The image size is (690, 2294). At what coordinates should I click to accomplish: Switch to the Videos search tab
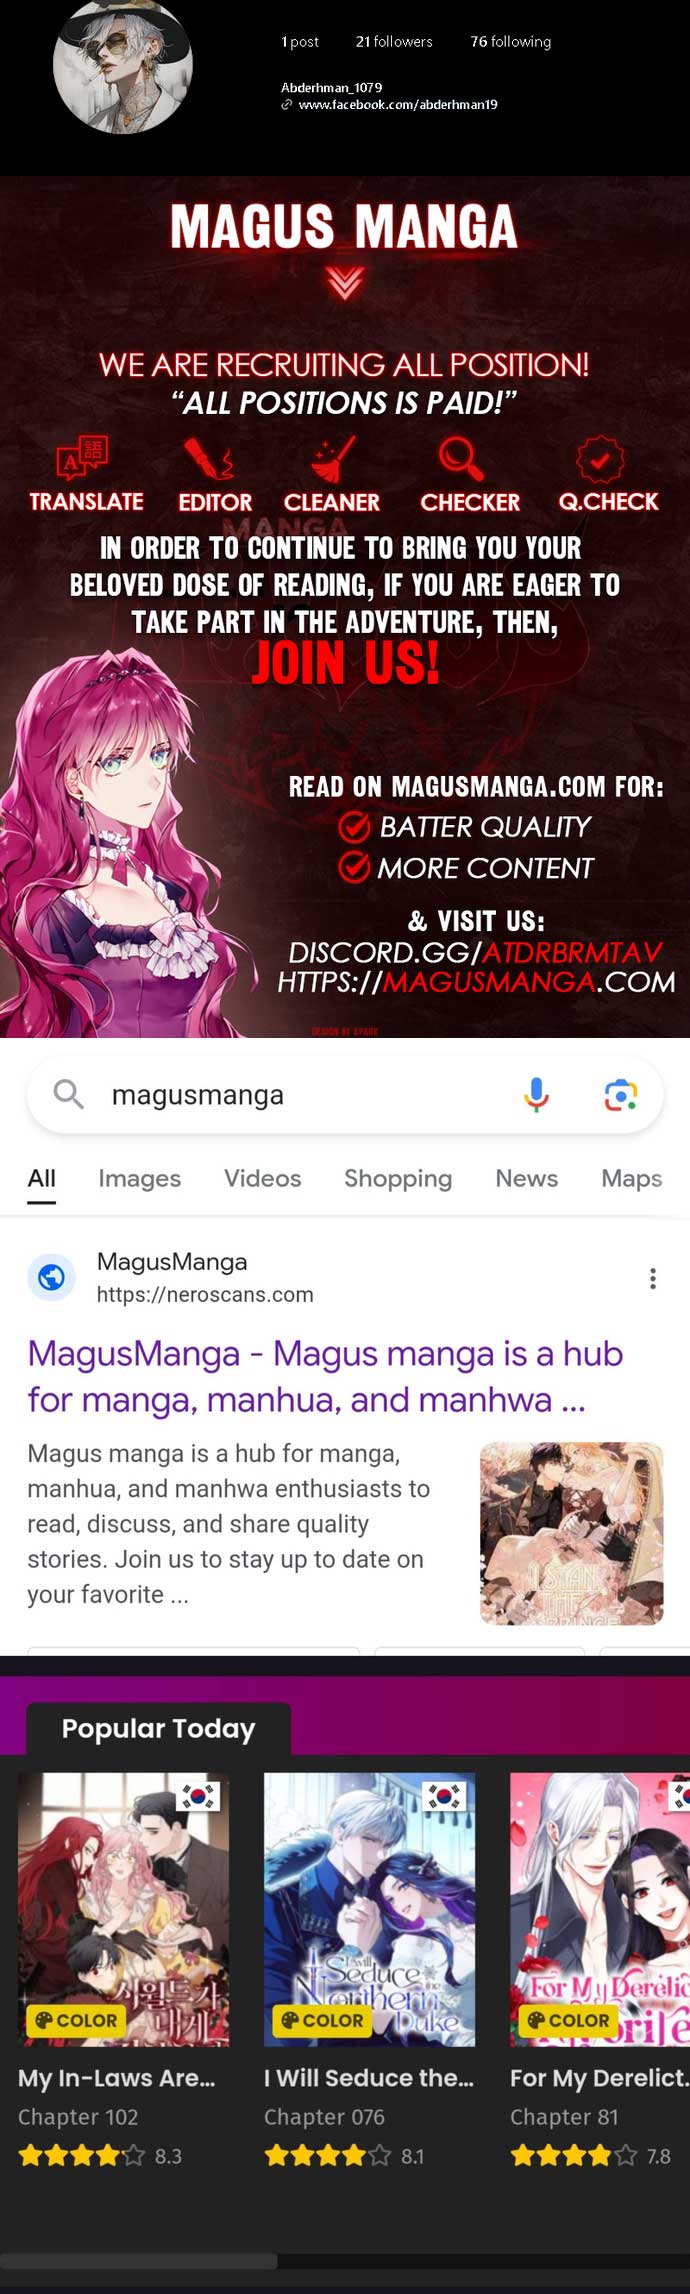(262, 1178)
